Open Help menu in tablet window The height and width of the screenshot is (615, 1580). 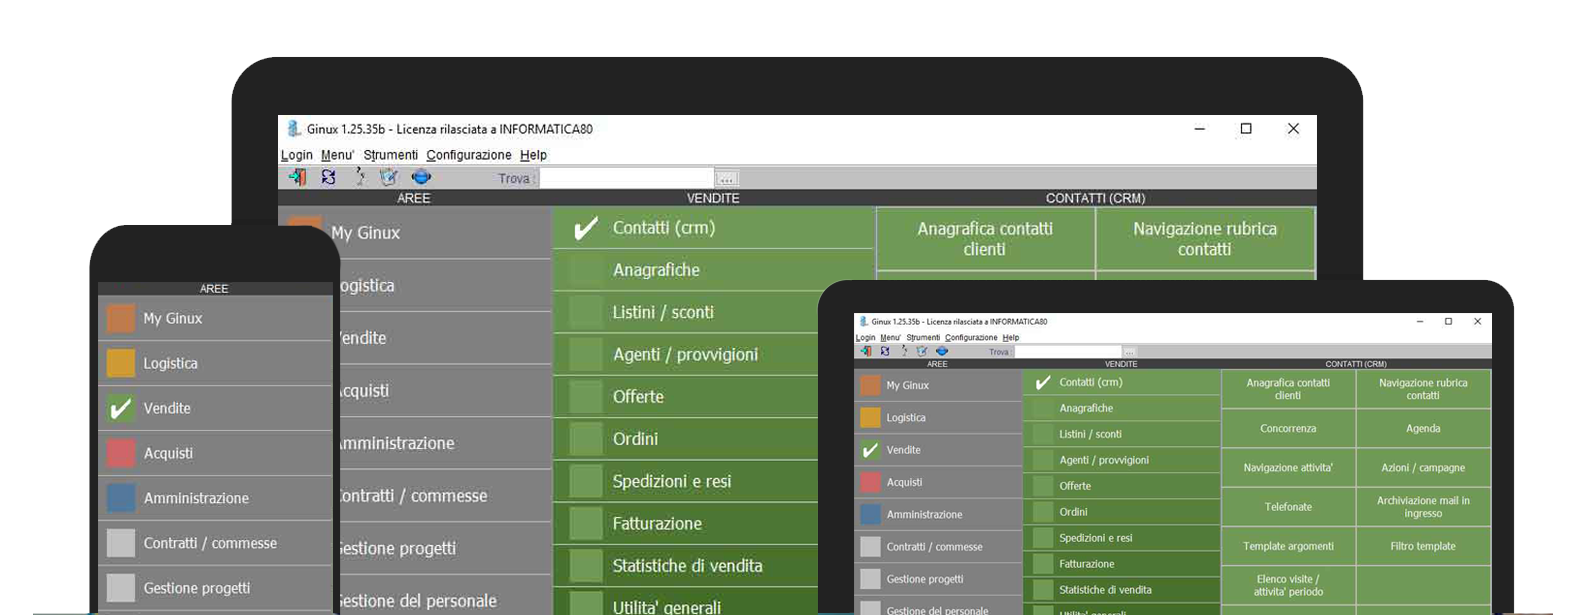[1011, 338]
